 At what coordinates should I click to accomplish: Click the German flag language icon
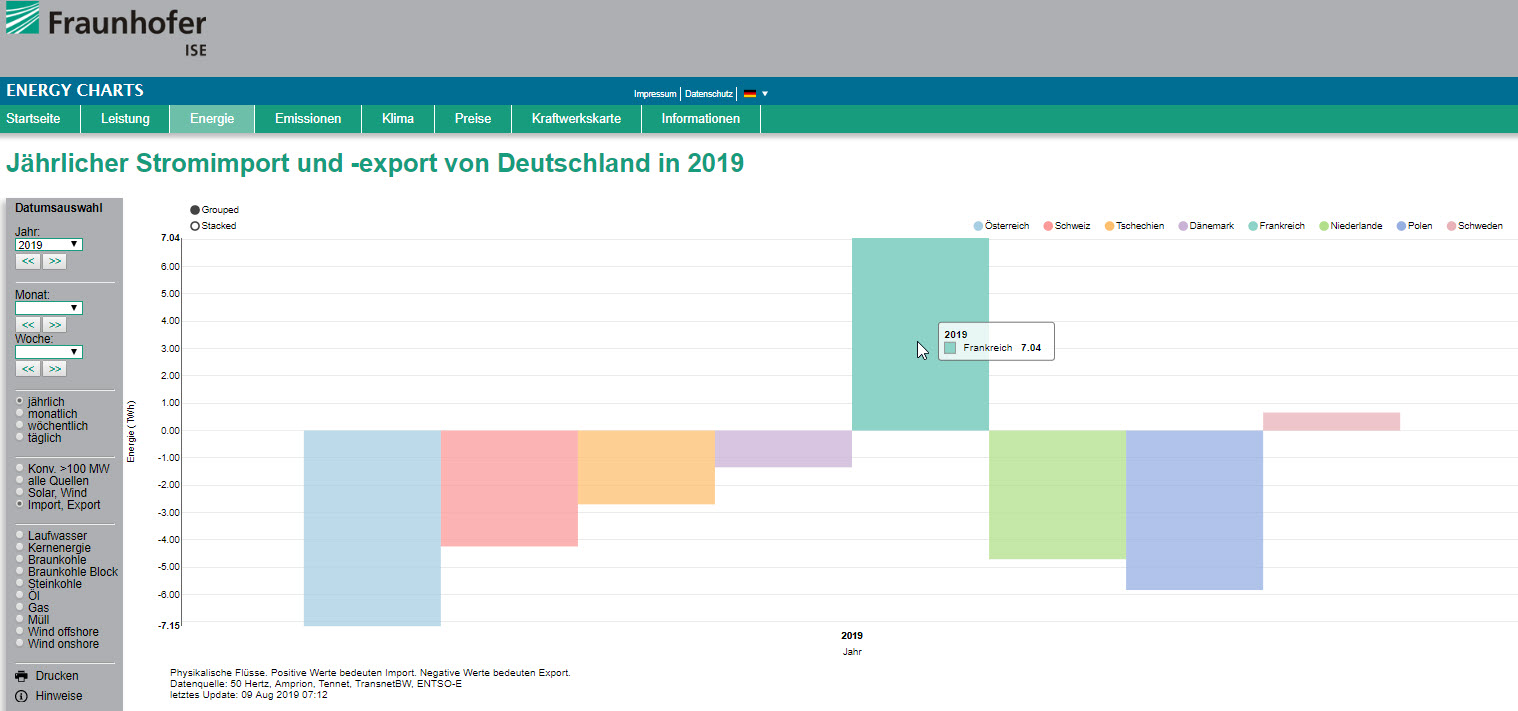click(749, 94)
